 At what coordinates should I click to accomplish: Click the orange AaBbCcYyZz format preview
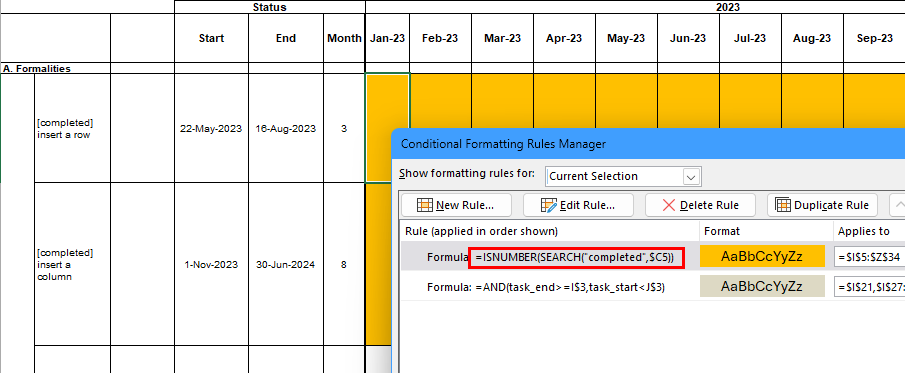761,257
